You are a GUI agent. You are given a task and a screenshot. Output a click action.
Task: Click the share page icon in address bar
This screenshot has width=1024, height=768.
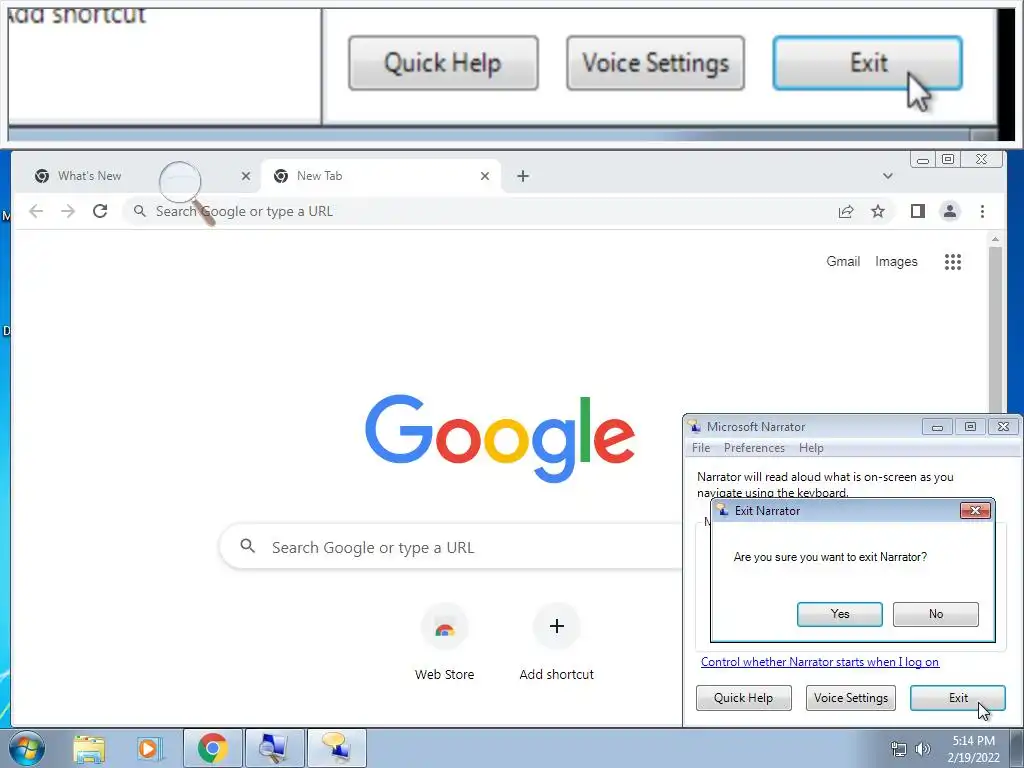coord(846,211)
